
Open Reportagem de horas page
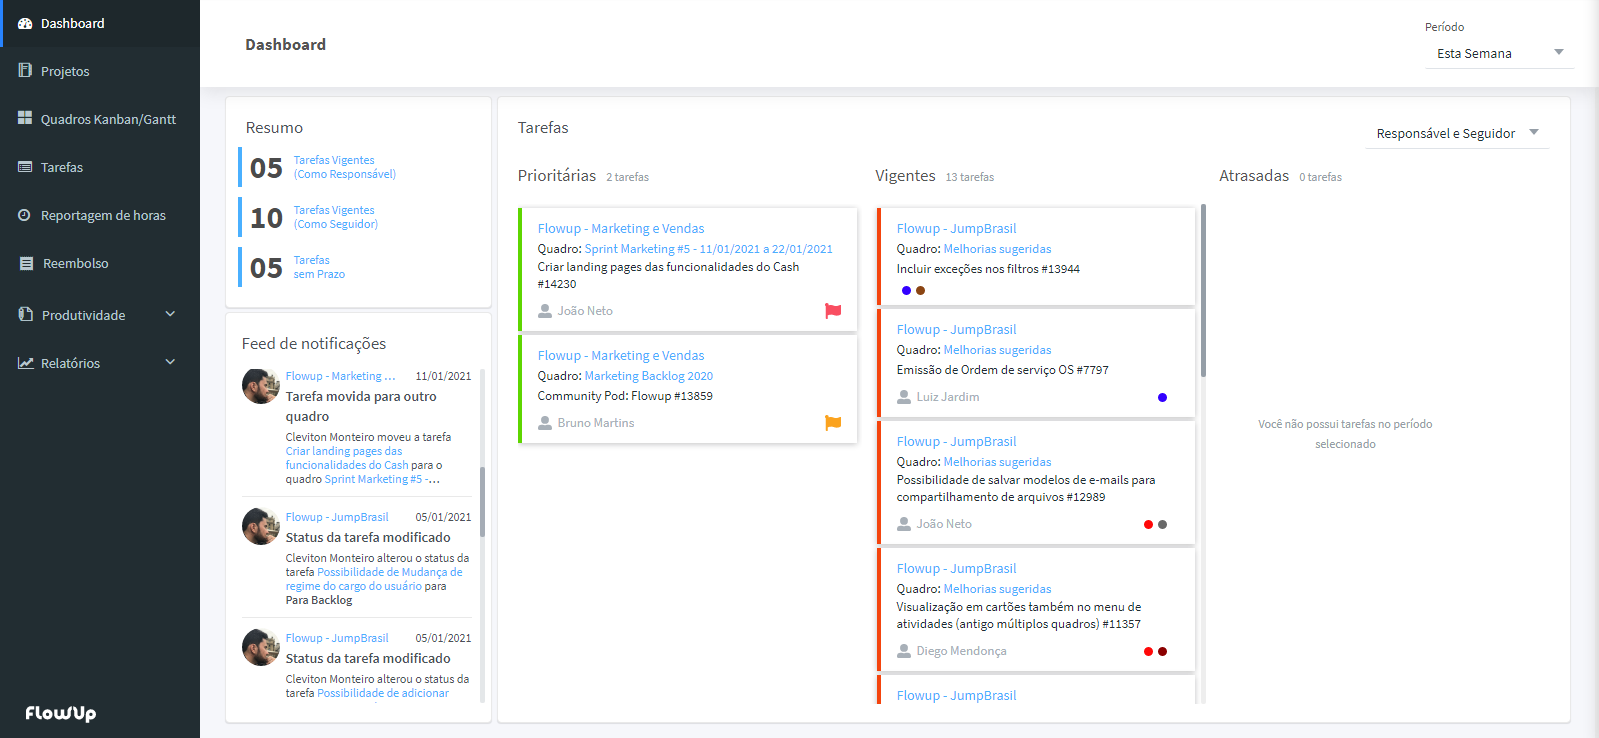pyautogui.click(x=100, y=215)
